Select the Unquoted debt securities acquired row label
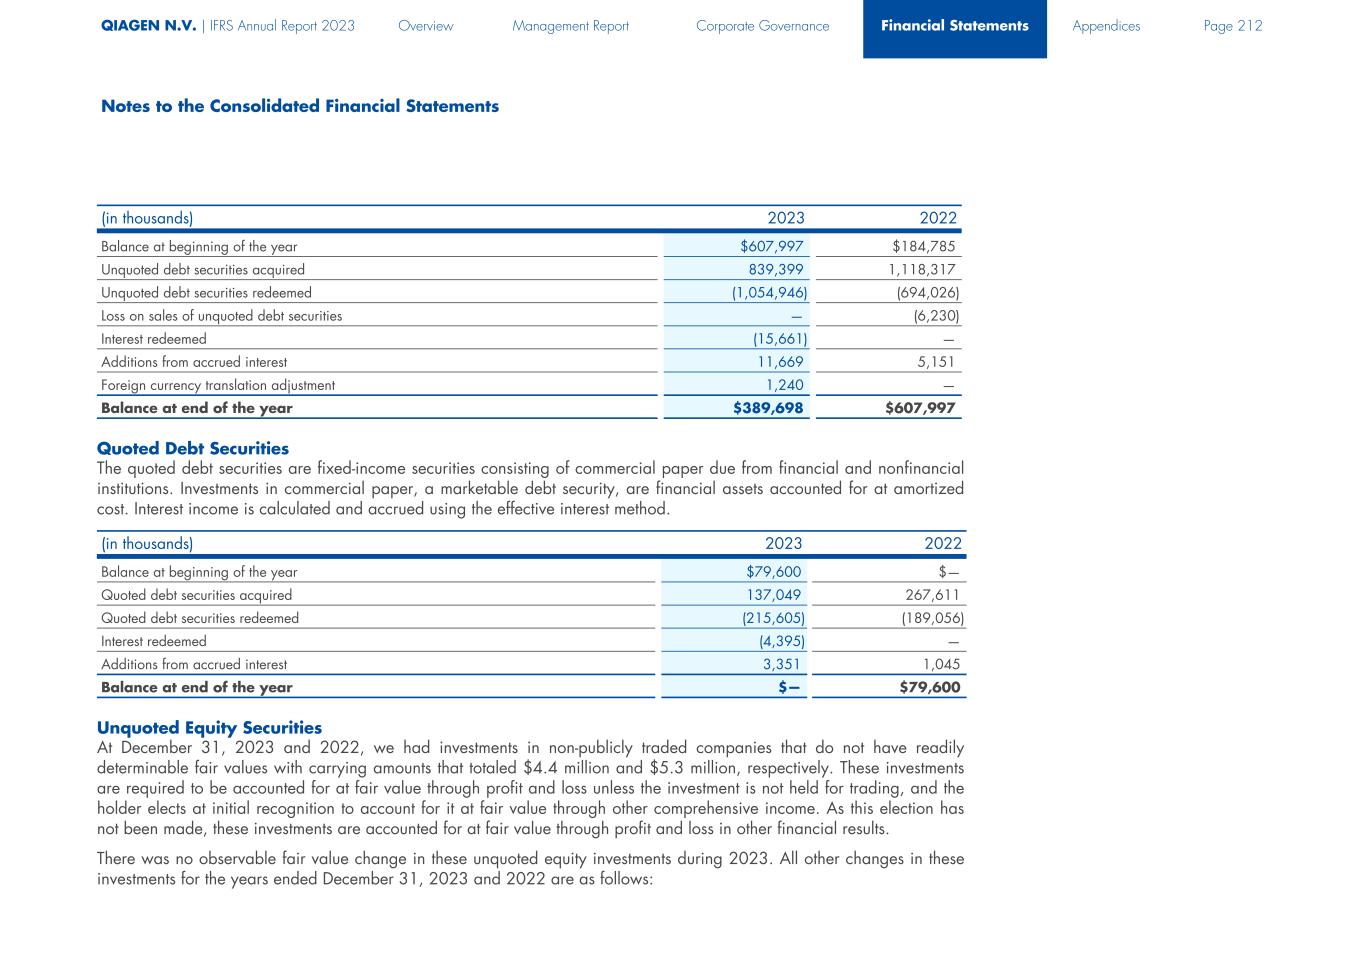This screenshot has height=964, width=1365. click(x=202, y=270)
